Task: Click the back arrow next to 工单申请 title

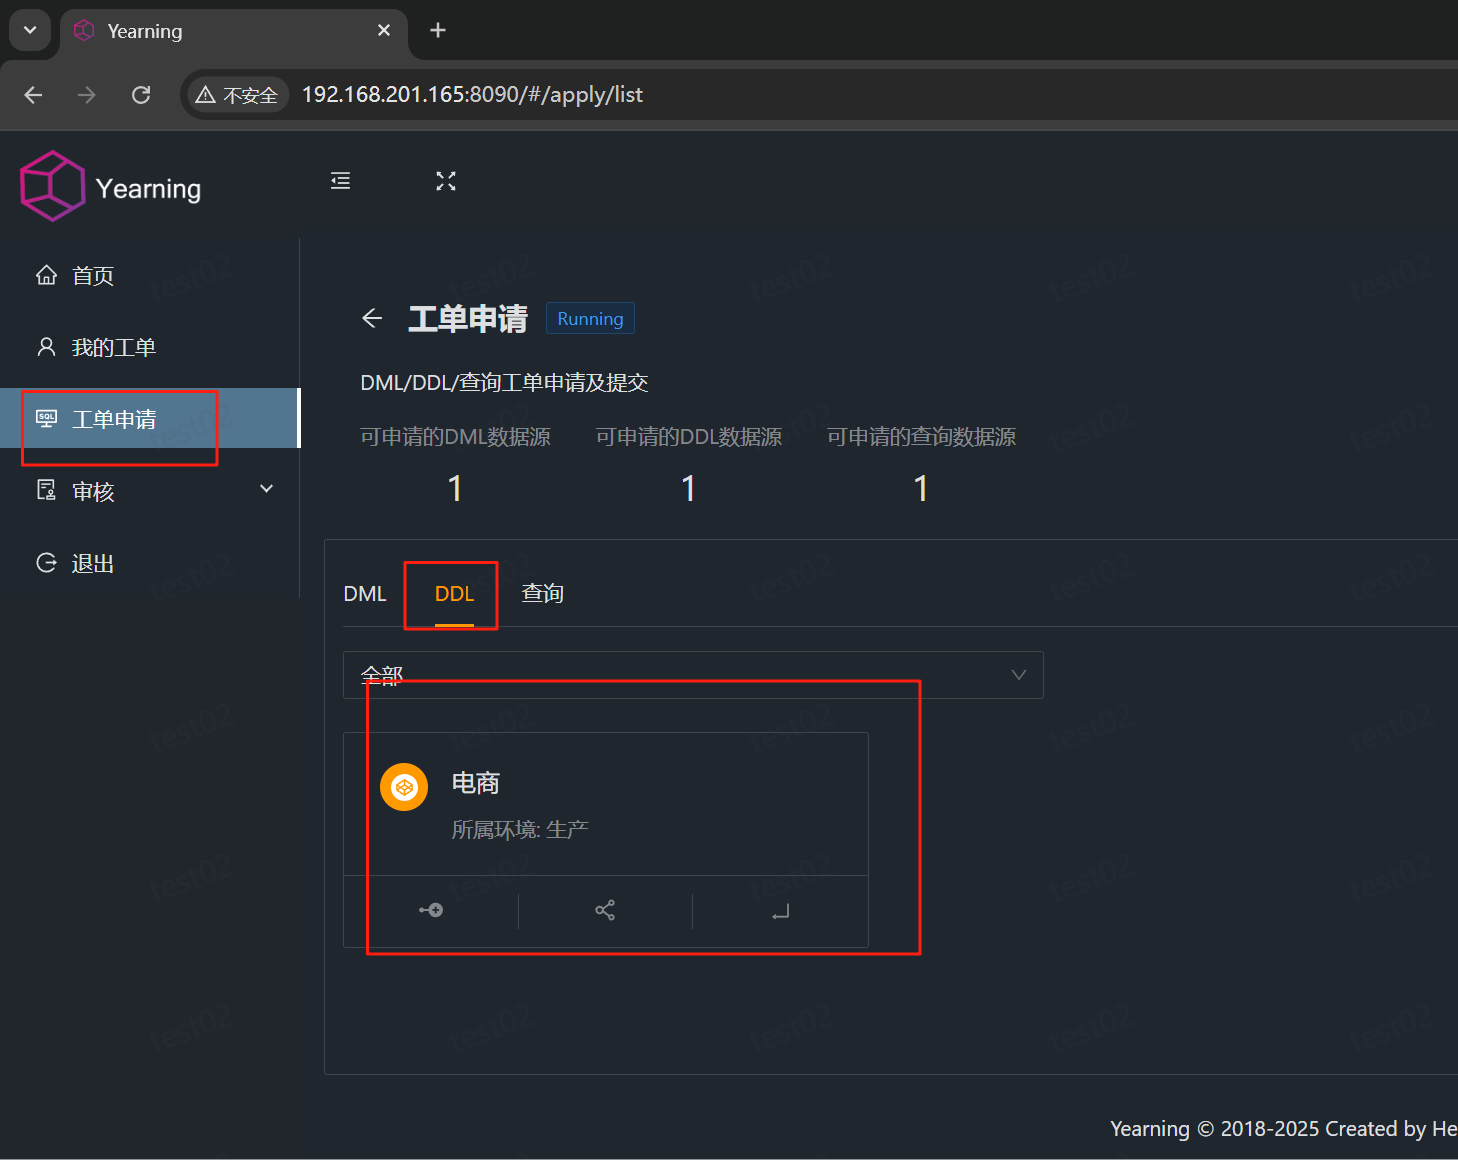Action: (371, 318)
